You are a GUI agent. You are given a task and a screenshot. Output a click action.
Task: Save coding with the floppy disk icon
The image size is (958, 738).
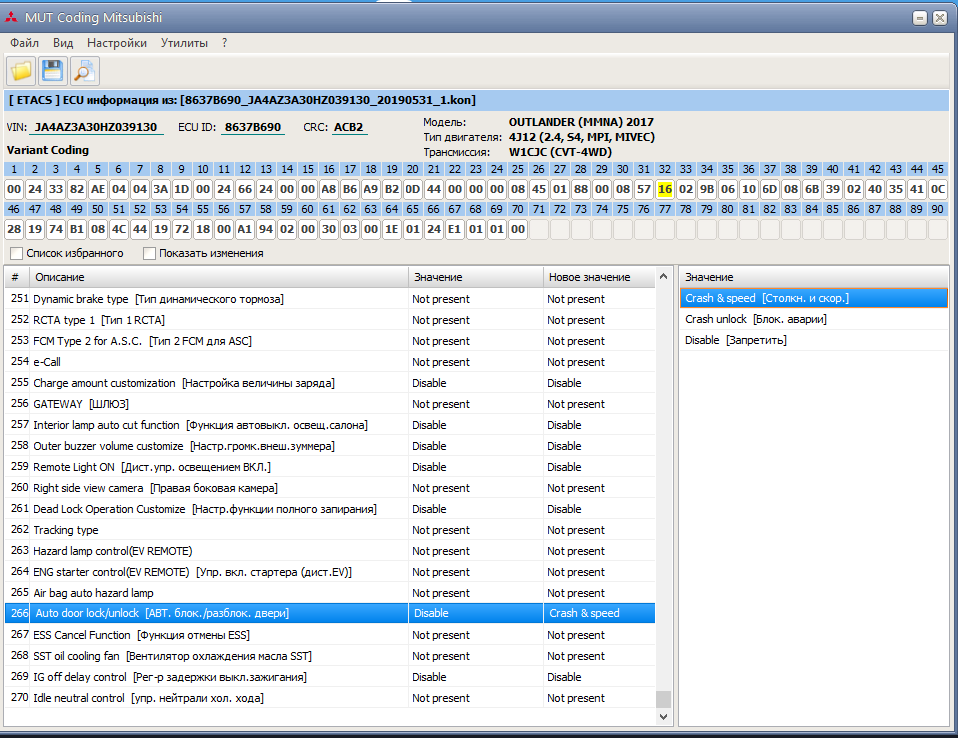point(53,71)
